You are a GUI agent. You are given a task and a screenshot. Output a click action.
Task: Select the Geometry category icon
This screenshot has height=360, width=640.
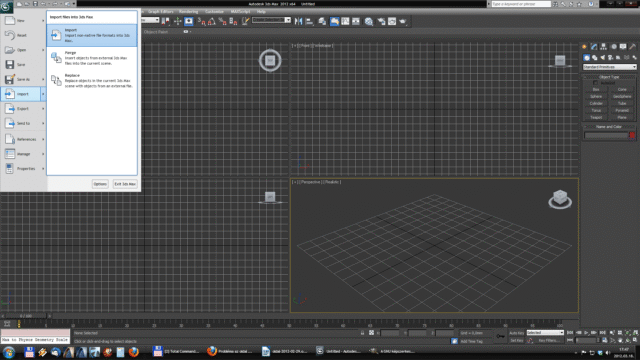tap(587, 58)
